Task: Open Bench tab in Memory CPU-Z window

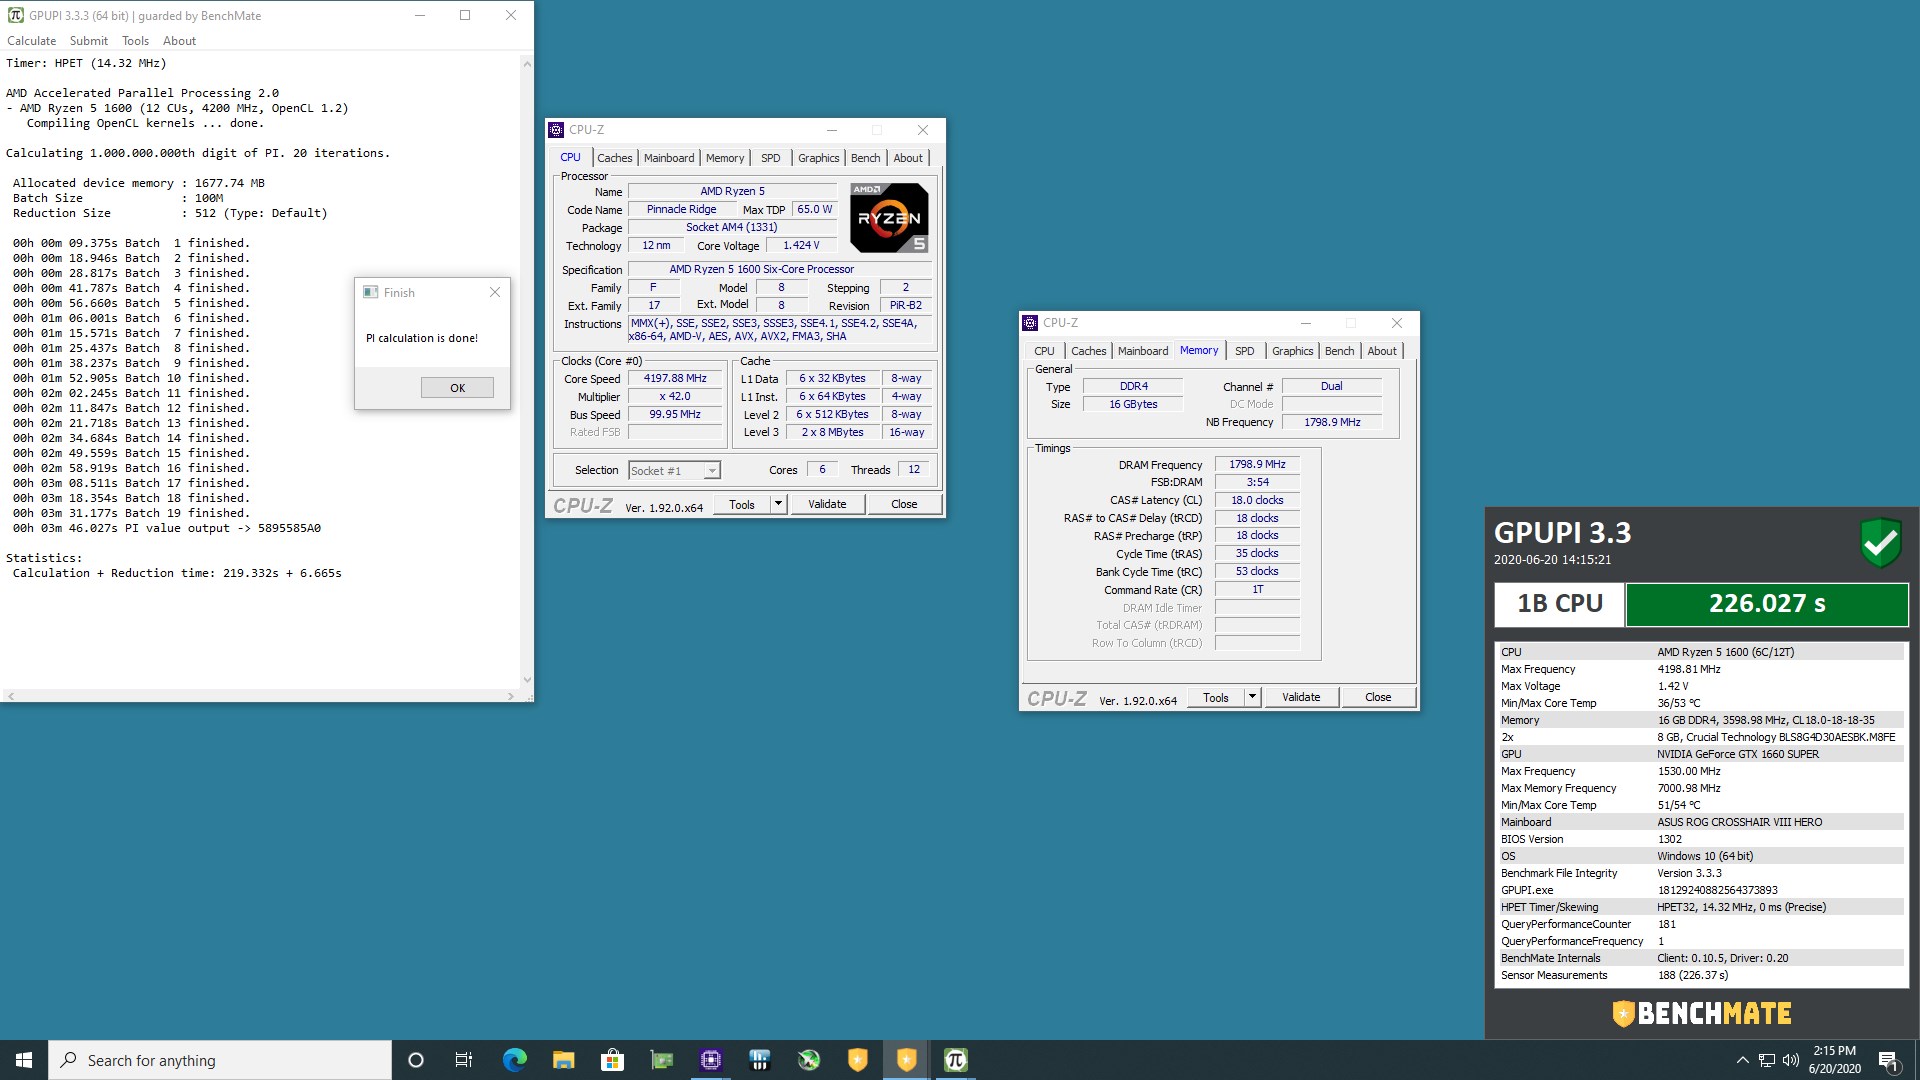Action: tap(1339, 351)
